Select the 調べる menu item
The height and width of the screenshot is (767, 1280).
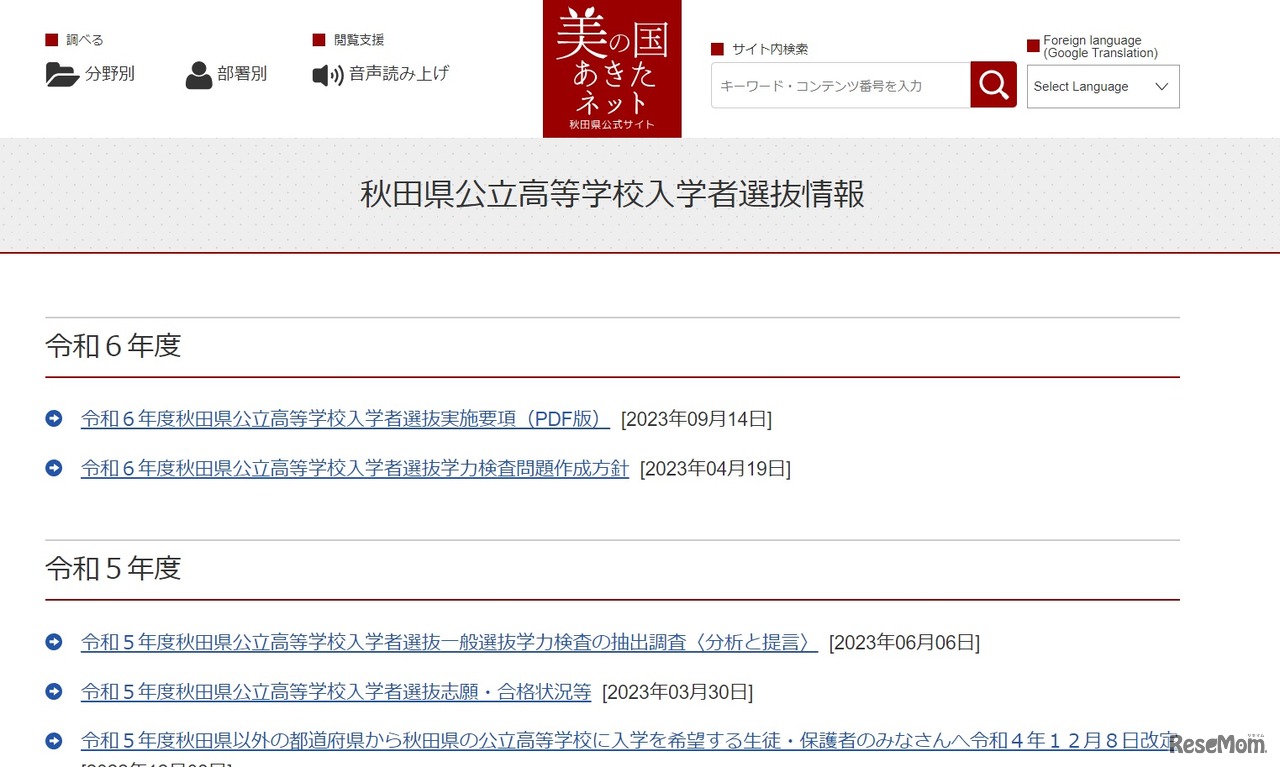[x=82, y=39]
